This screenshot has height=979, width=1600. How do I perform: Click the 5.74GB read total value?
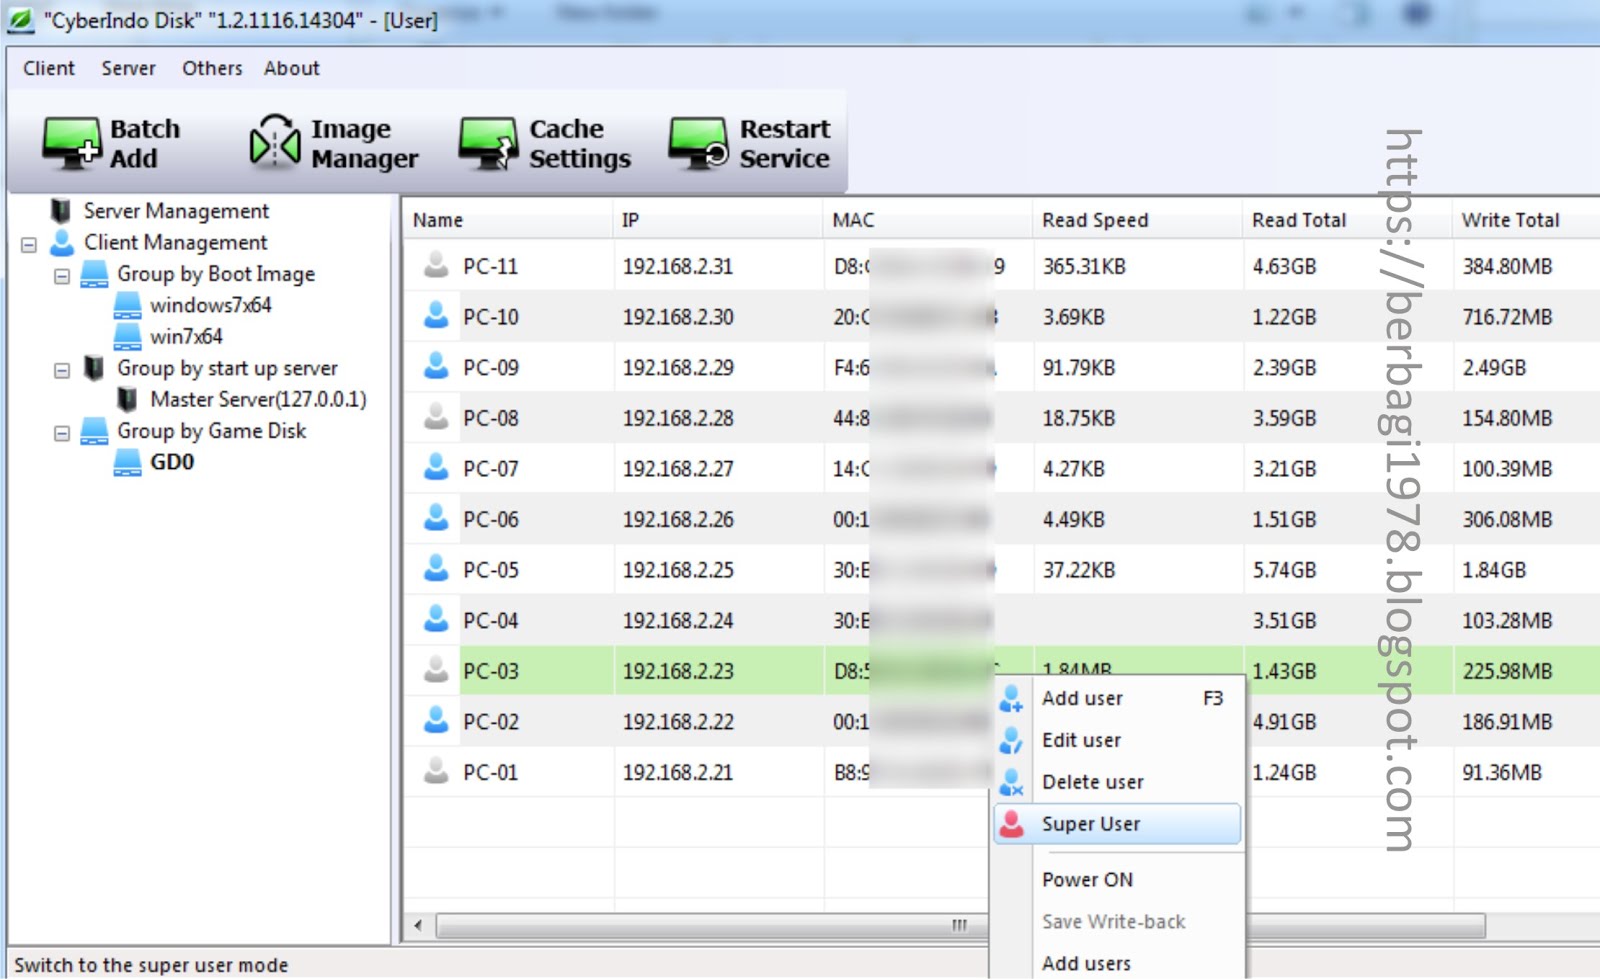tap(1285, 570)
